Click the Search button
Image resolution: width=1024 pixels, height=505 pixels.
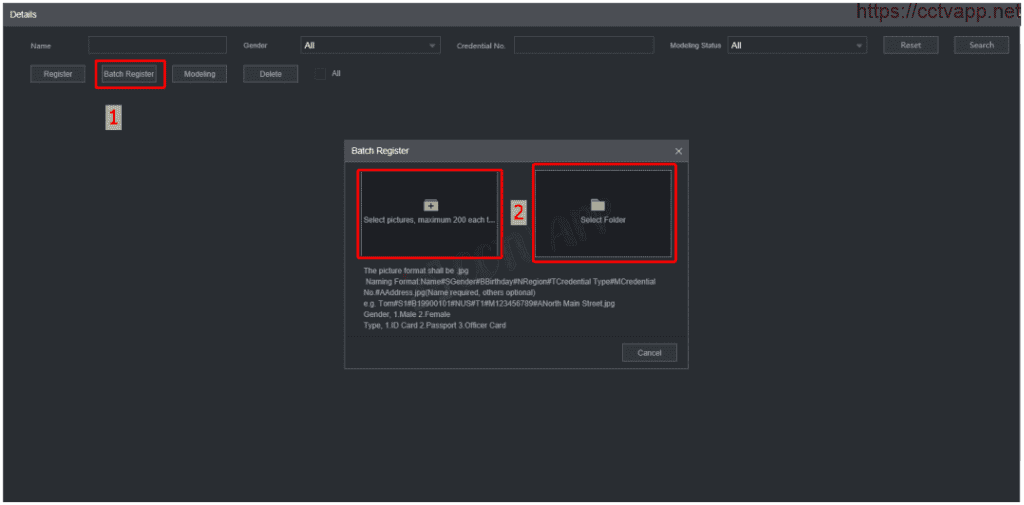[981, 45]
